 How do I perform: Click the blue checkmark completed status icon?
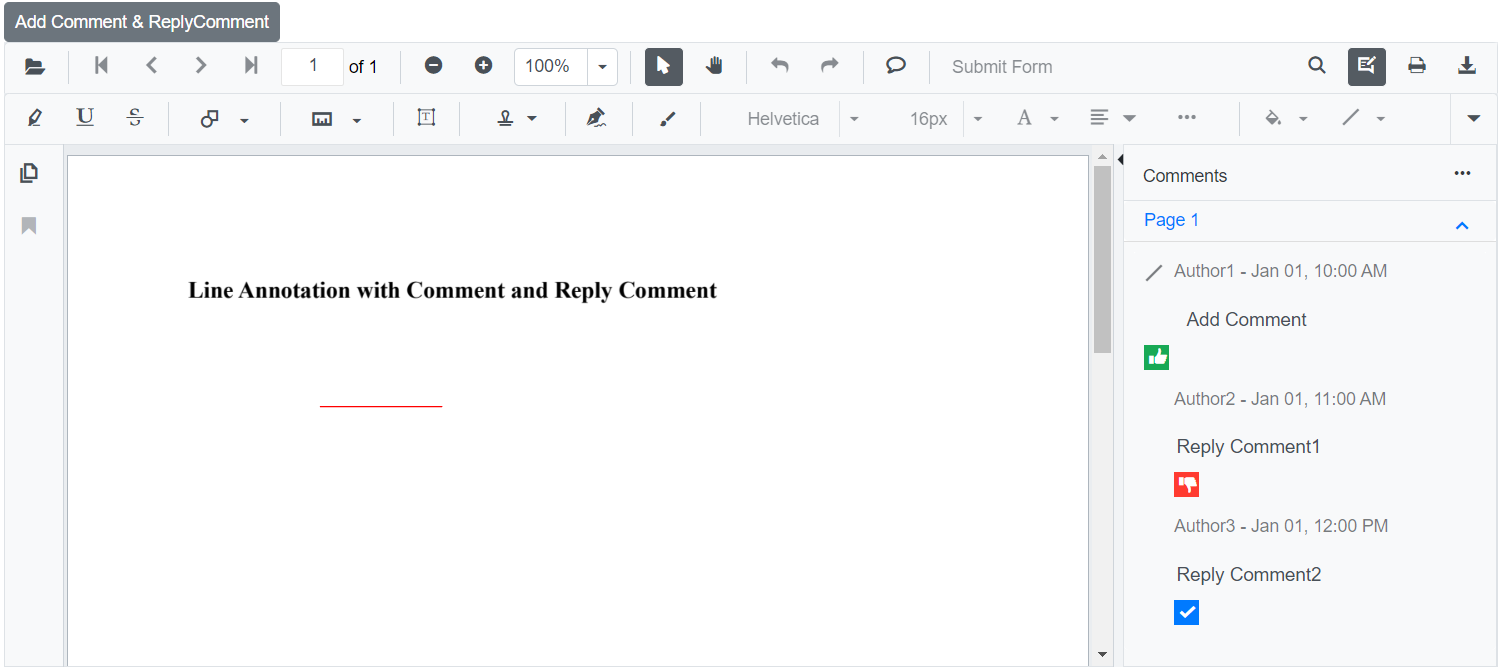point(1186,612)
